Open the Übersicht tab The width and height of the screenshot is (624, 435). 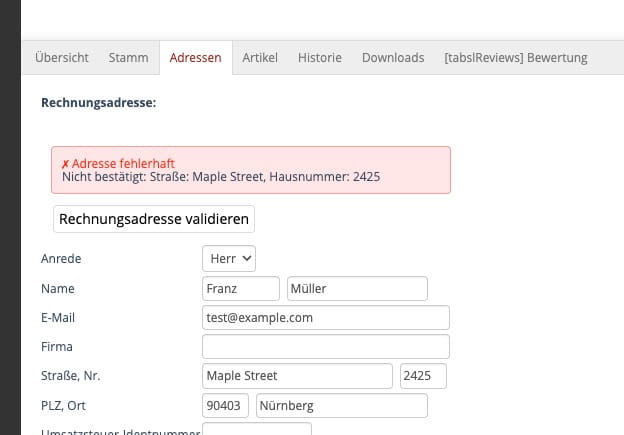coord(61,58)
